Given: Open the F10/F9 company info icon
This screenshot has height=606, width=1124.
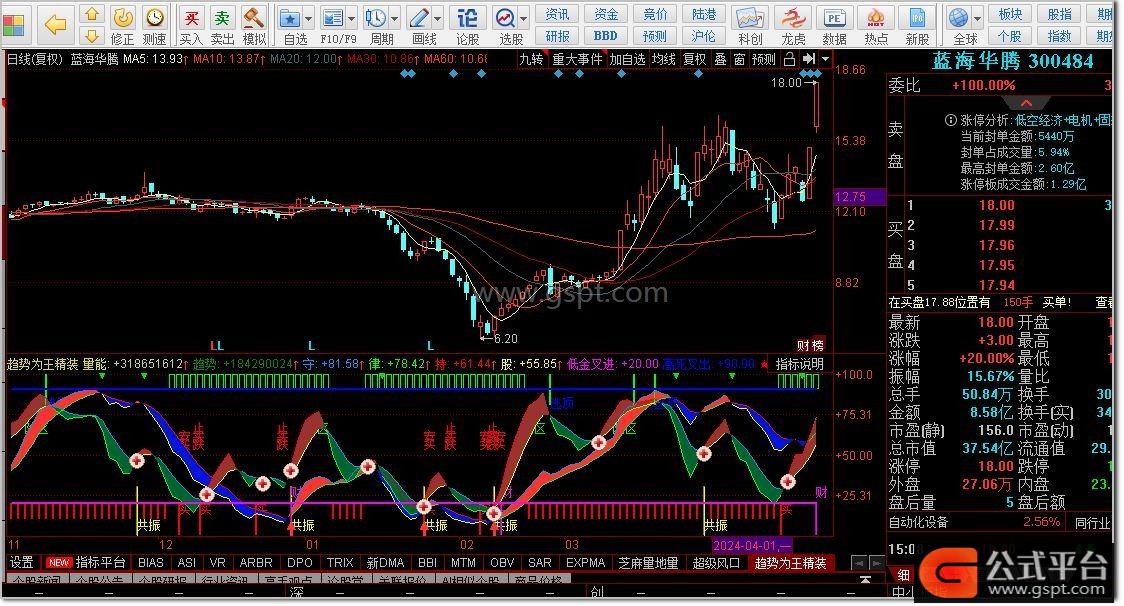Looking at the screenshot, I should coord(333,17).
